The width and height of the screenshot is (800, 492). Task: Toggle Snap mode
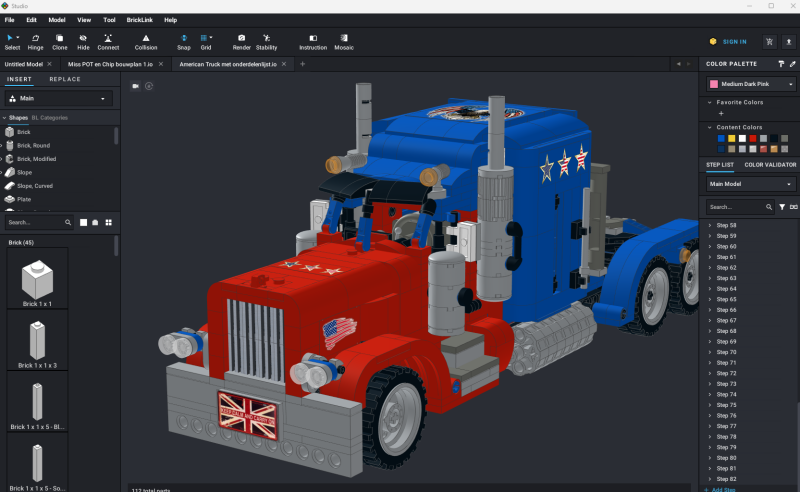(x=184, y=41)
